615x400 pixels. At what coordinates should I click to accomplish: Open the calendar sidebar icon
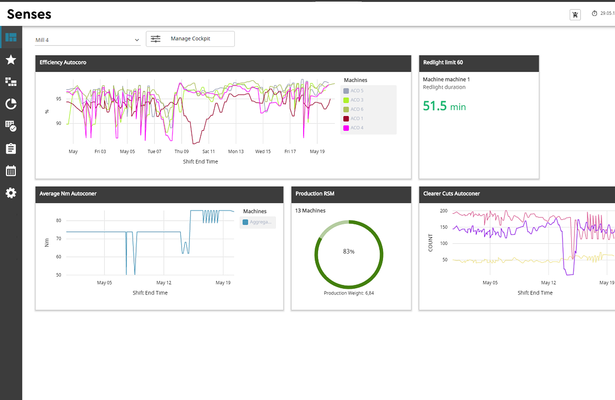11,171
